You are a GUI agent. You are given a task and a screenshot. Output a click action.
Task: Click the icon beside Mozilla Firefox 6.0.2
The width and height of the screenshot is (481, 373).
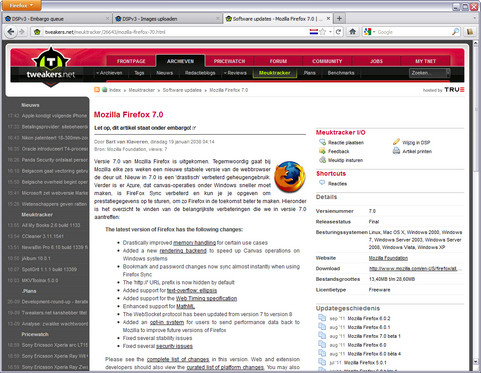click(x=322, y=318)
